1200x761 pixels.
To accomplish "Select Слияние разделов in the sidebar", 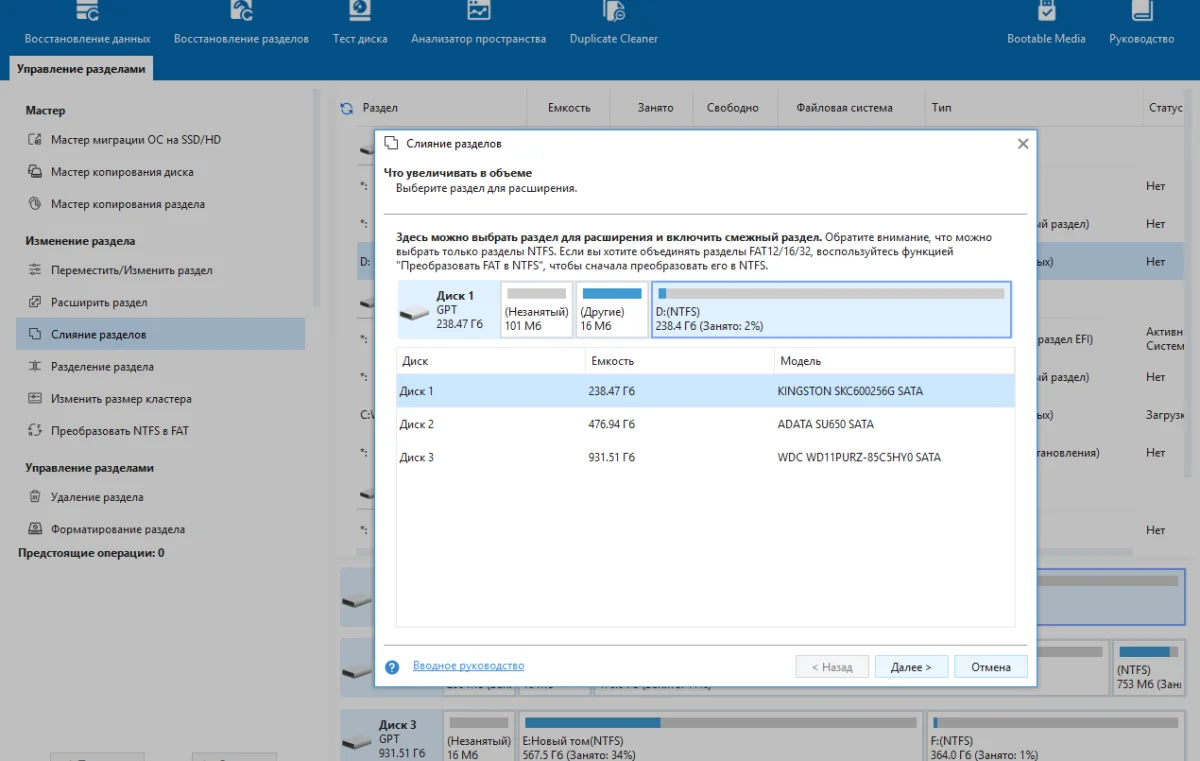I will [98, 334].
